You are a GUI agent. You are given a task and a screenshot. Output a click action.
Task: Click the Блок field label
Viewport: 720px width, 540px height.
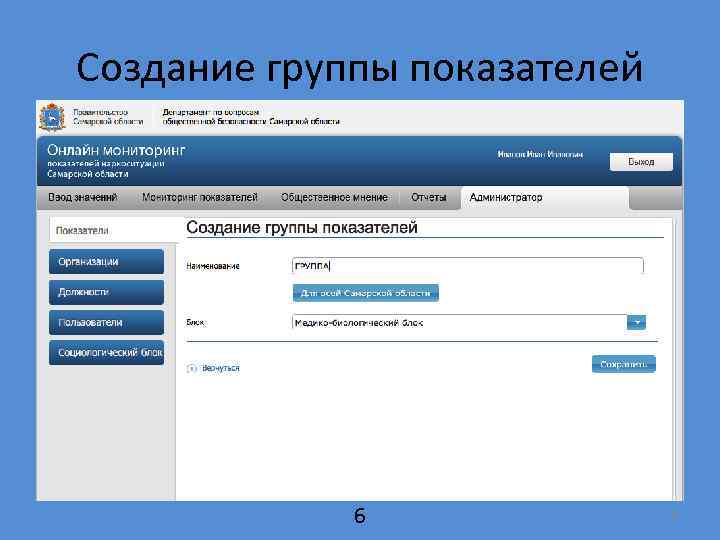[196, 322]
